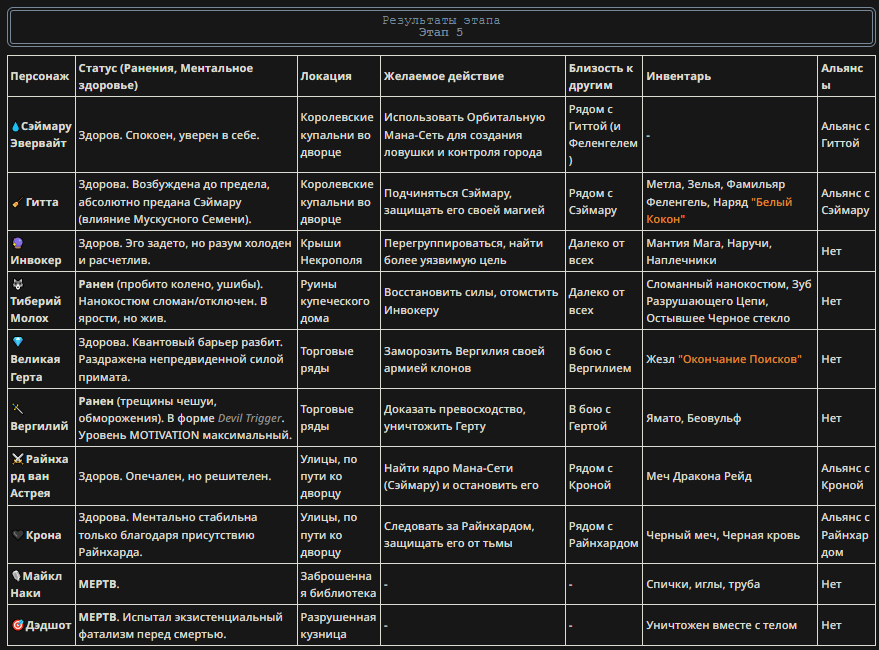Click "Здоров. Опечален, но решителен." status
The height and width of the screenshot is (650, 879).
[x=175, y=476]
